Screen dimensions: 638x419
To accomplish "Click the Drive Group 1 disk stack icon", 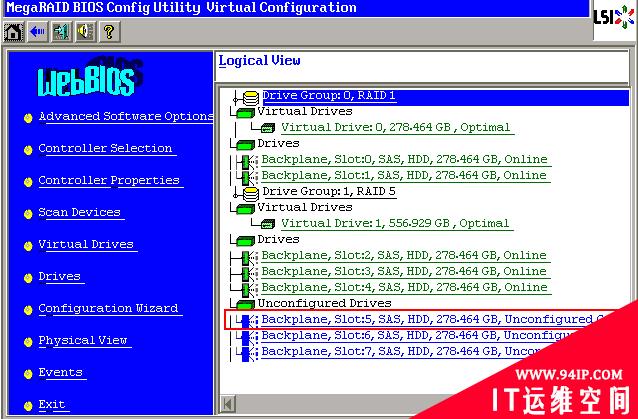I will click(251, 194).
